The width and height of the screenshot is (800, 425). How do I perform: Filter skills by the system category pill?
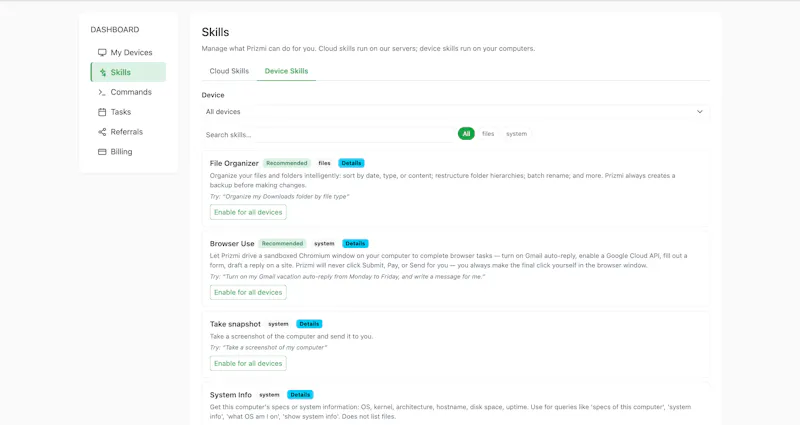(x=516, y=134)
